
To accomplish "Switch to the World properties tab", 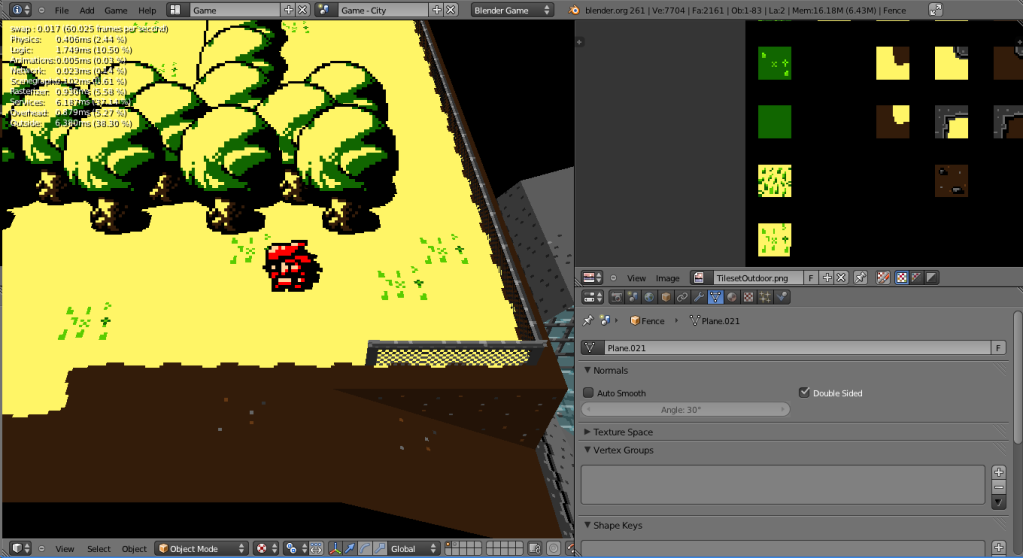I will pyautogui.click(x=650, y=297).
